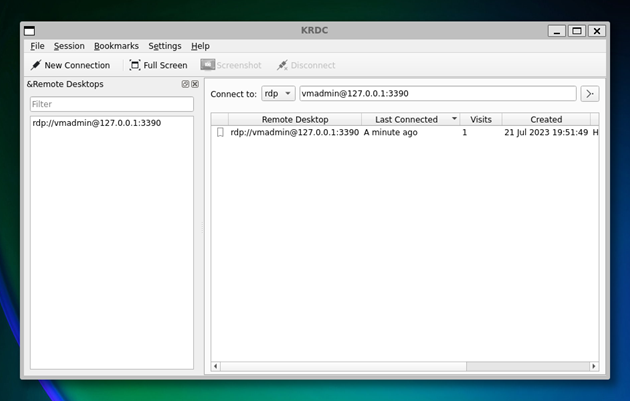Click the '21 Jul 2023 19:51:49' cell

[546, 132]
